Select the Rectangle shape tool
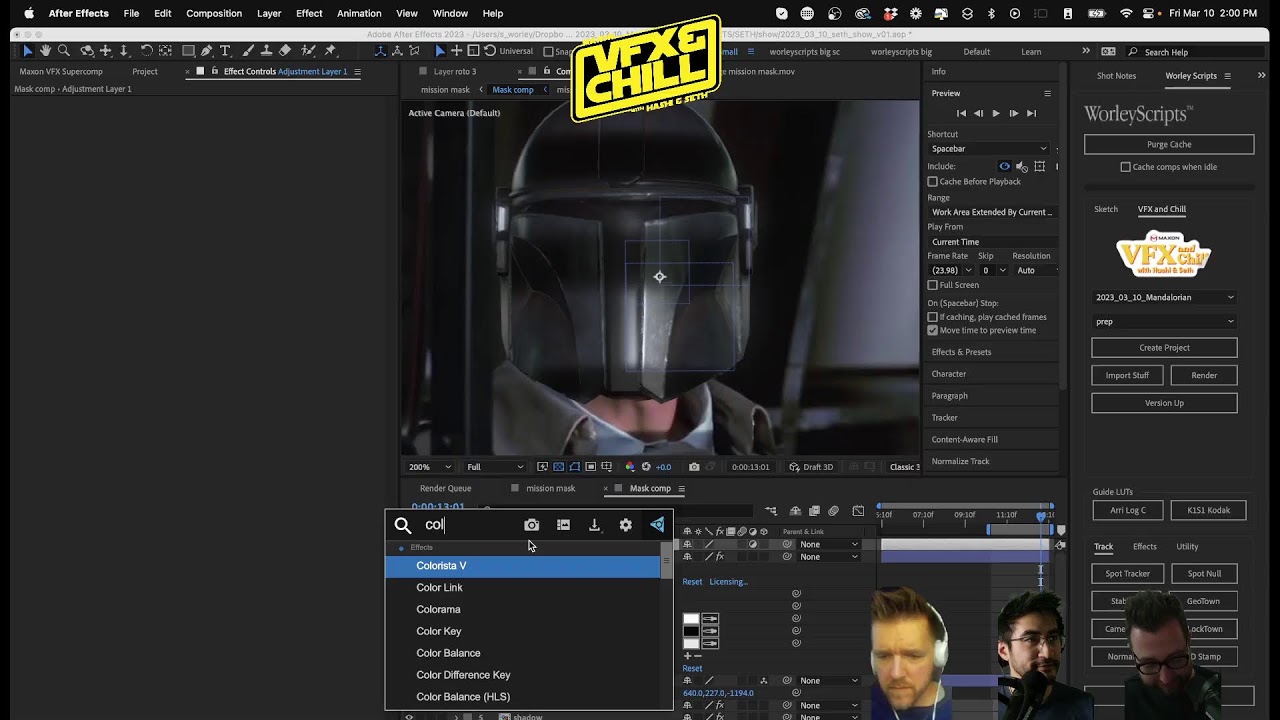The width and height of the screenshot is (1280, 720). (x=188, y=51)
